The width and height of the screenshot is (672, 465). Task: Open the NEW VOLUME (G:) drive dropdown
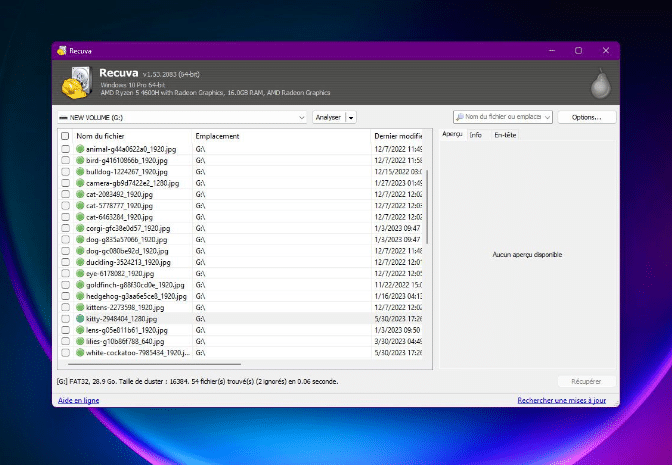301,117
